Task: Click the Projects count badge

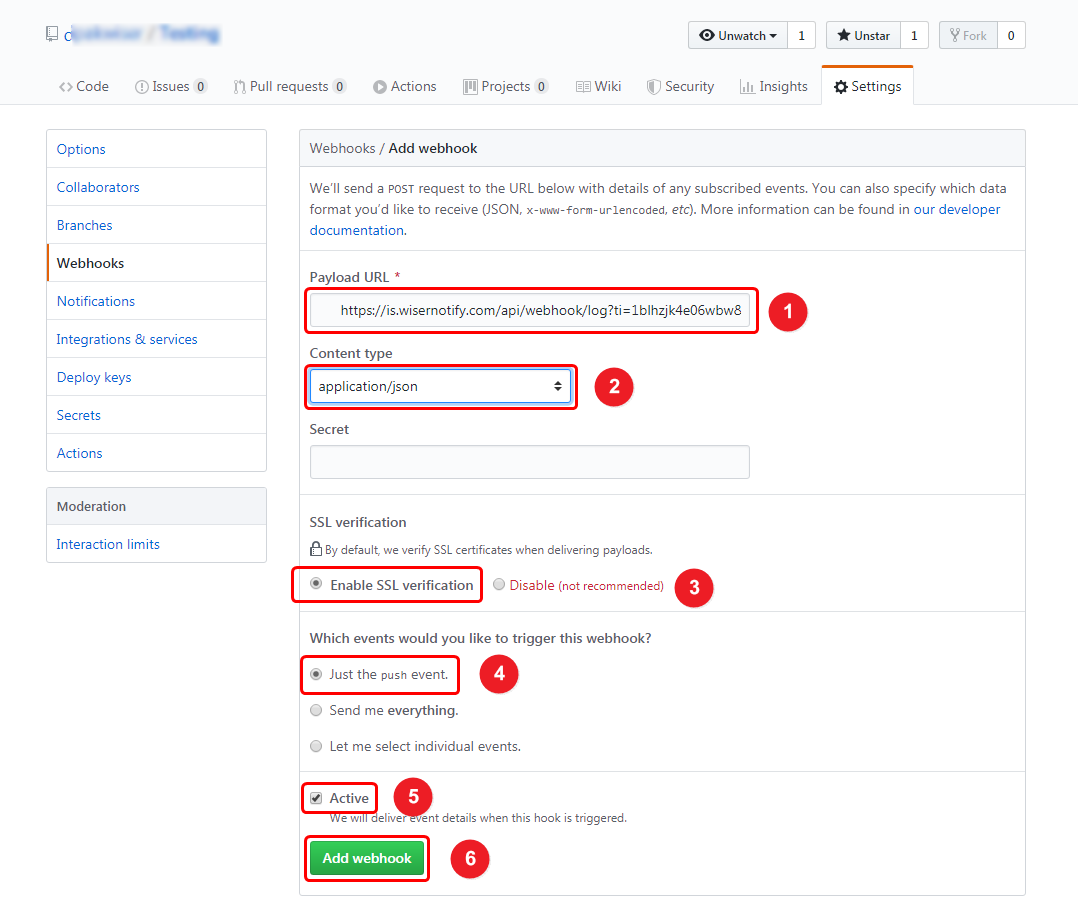Action: [x=542, y=87]
